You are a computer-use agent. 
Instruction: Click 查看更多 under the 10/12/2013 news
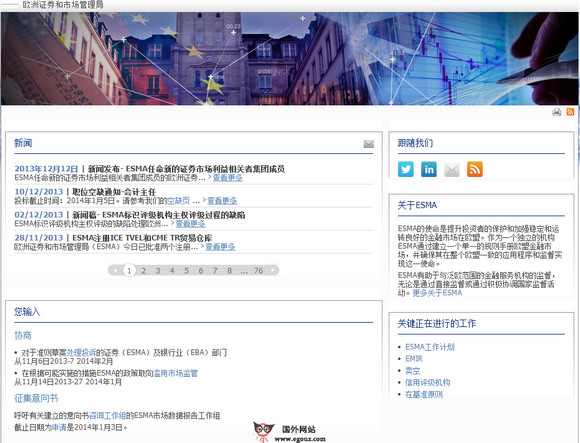coord(222,201)
